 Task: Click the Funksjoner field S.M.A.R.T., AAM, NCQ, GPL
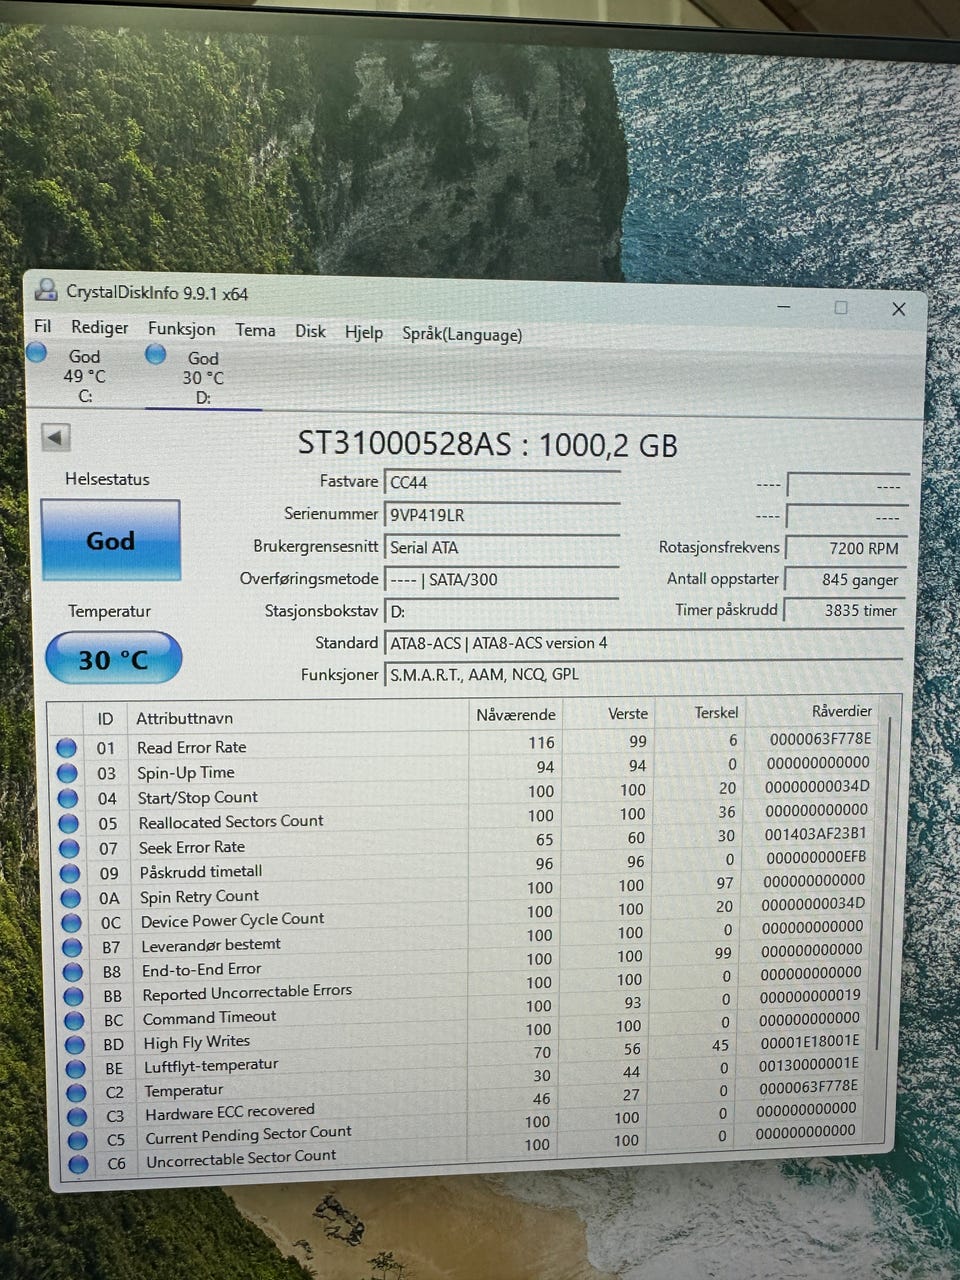(x=643, y=674)
